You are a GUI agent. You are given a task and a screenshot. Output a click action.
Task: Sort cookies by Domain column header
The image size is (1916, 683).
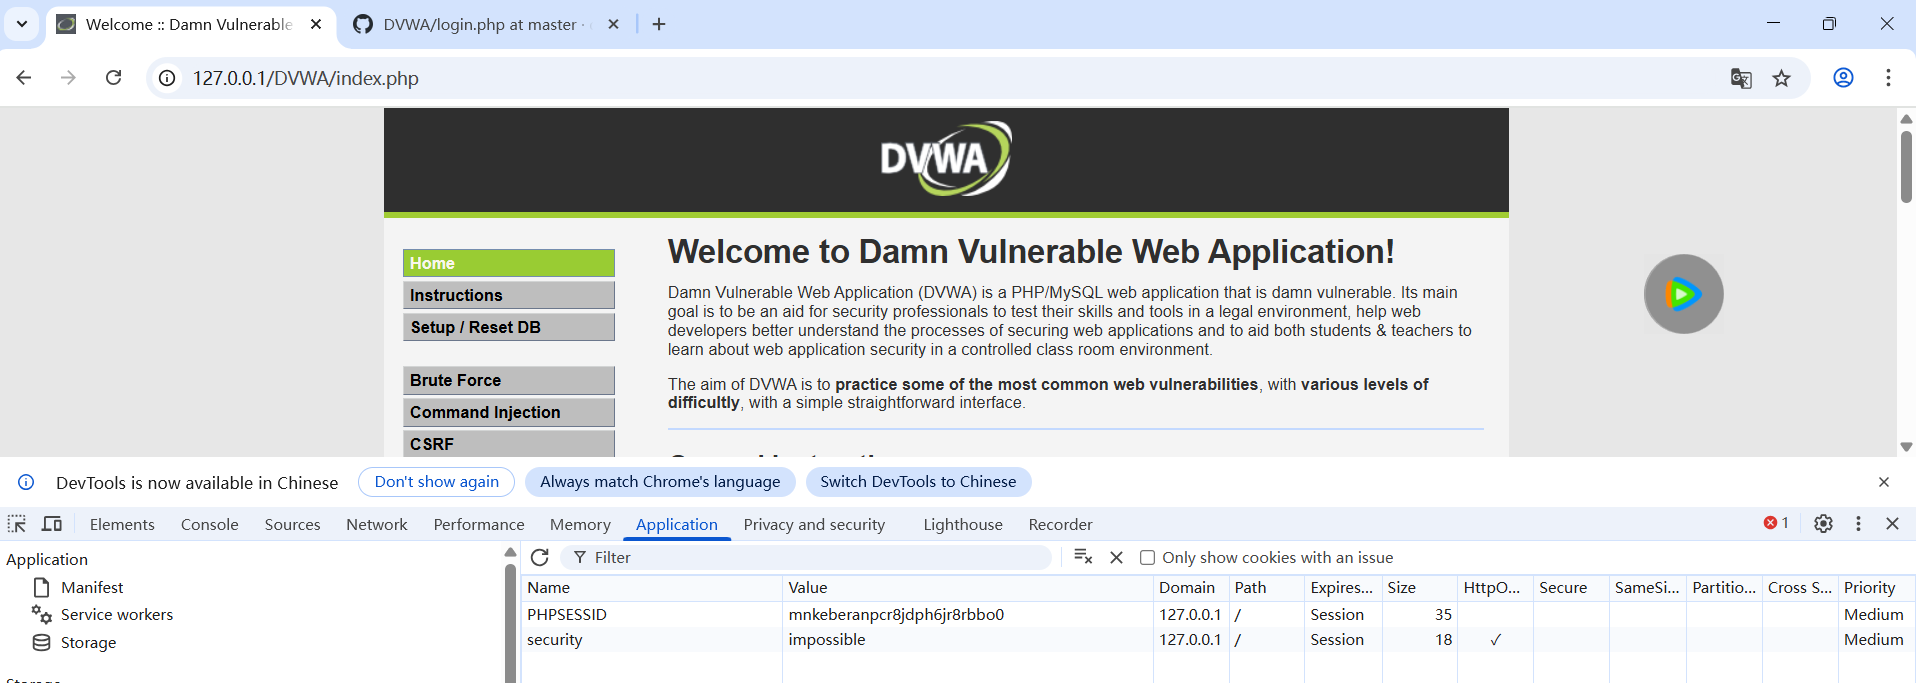tap(1191, 587)
